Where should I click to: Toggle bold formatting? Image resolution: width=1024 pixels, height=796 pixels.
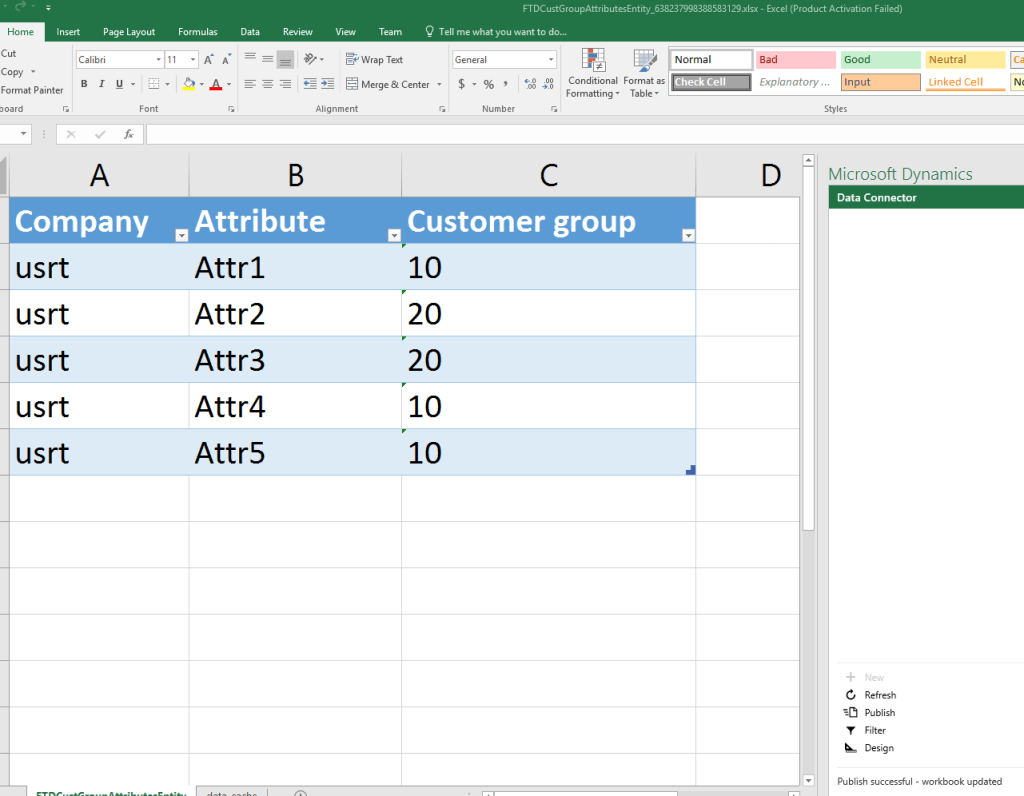click(x=85, y=85)
